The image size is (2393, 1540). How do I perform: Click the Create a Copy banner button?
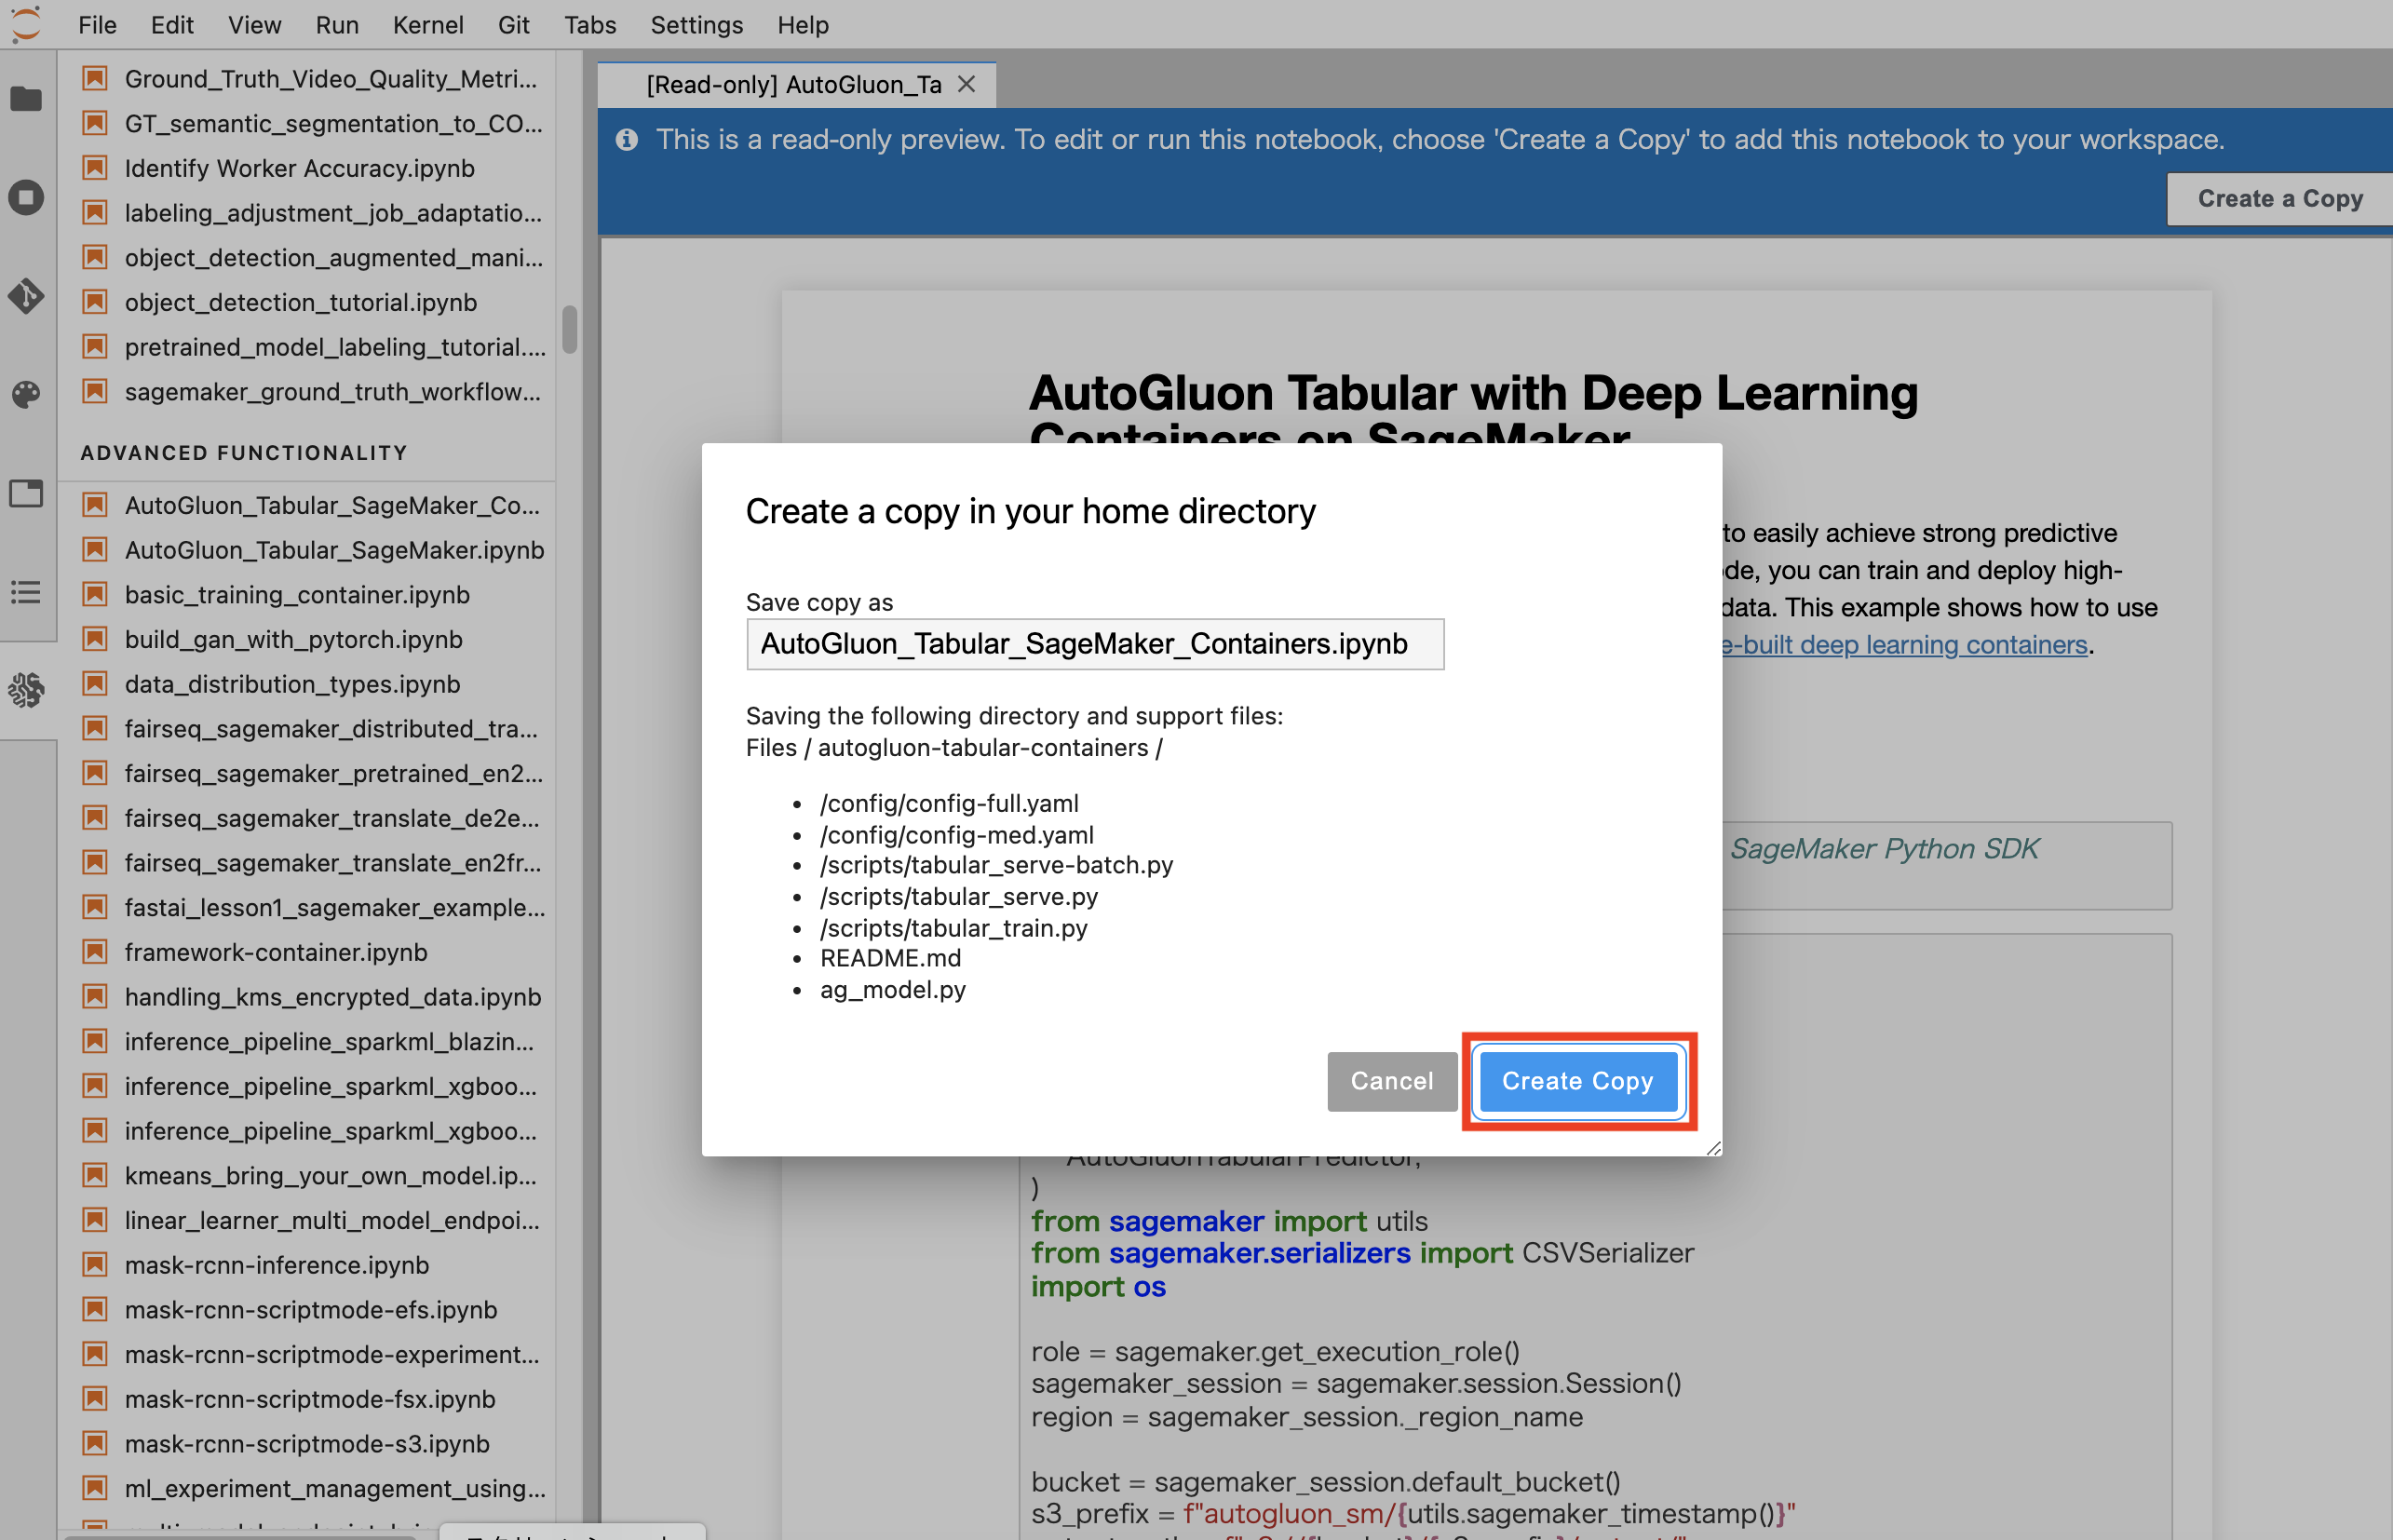(x=2279, y=199)
